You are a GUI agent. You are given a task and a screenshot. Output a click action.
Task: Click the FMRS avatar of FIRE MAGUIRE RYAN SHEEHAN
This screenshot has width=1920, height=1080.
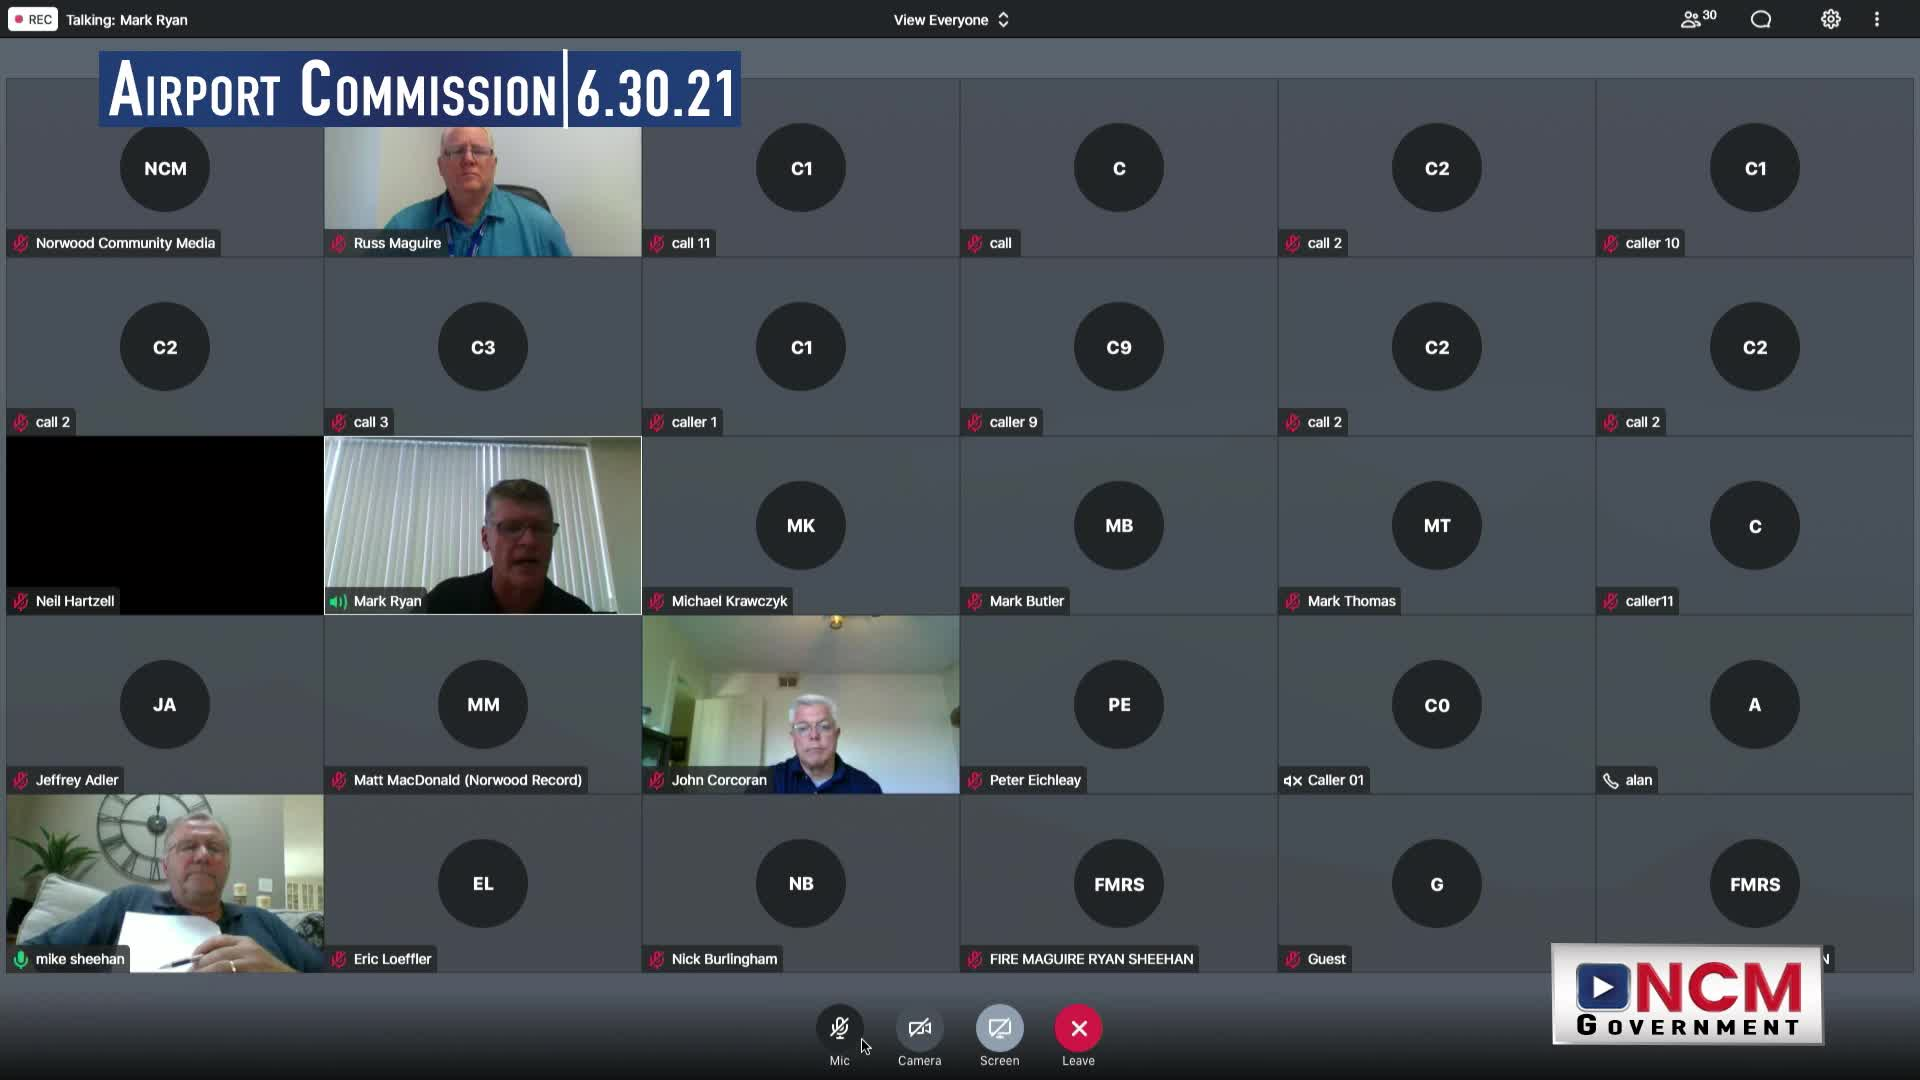[1118, 884]
